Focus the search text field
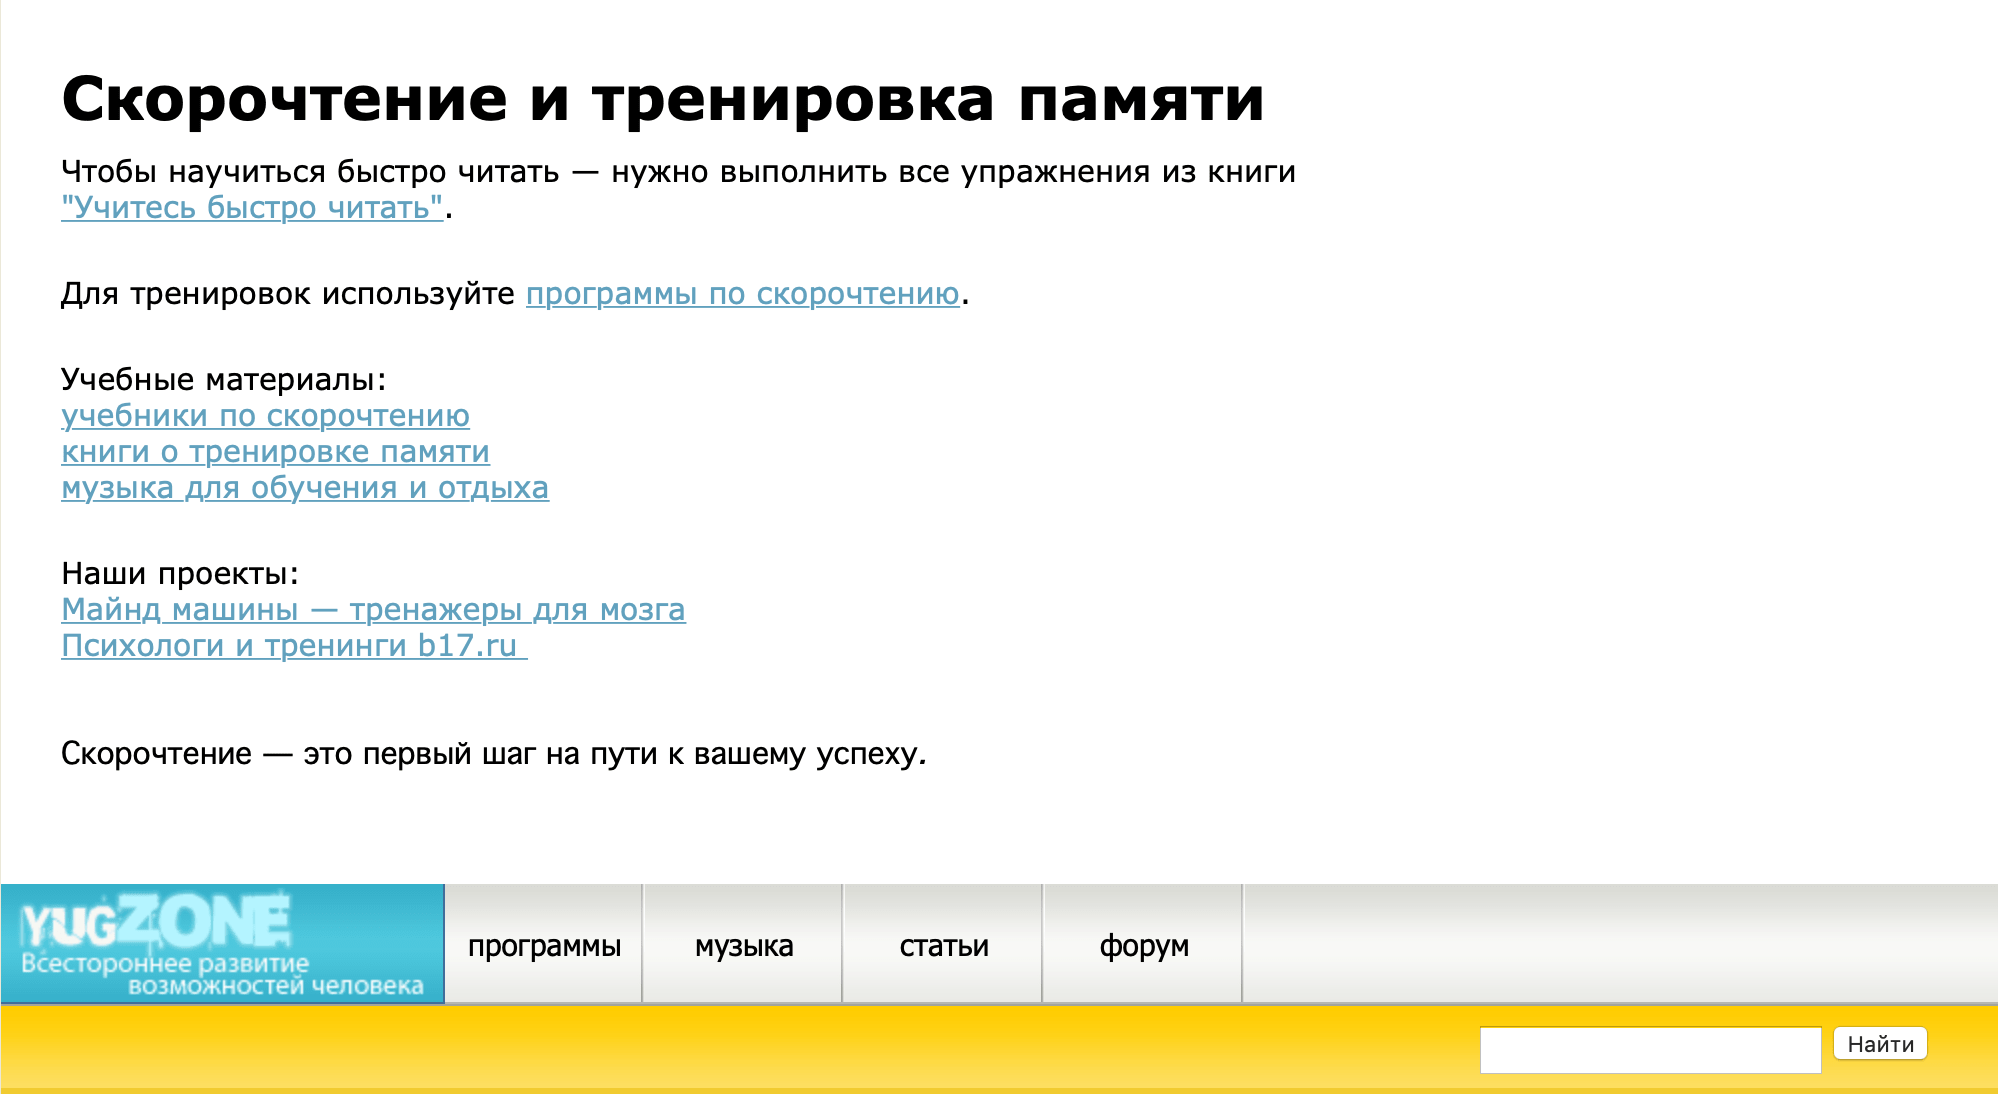 pos(1649,1049)
